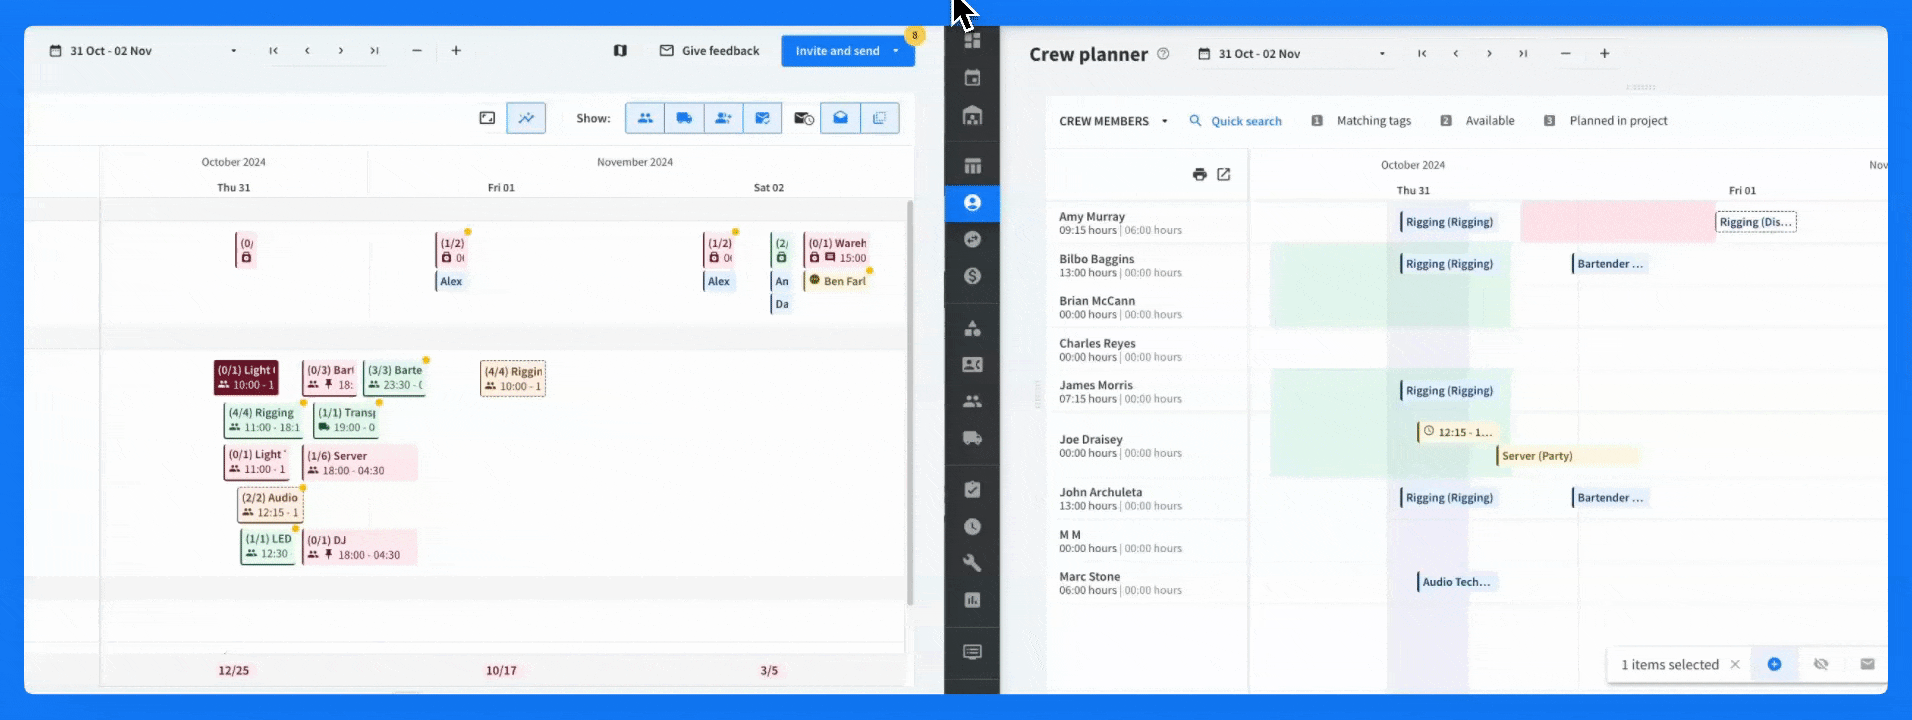Toggle the Show copy-stack filter
The width and height of the screenshot is (1912, 720).
pos(879,118)
